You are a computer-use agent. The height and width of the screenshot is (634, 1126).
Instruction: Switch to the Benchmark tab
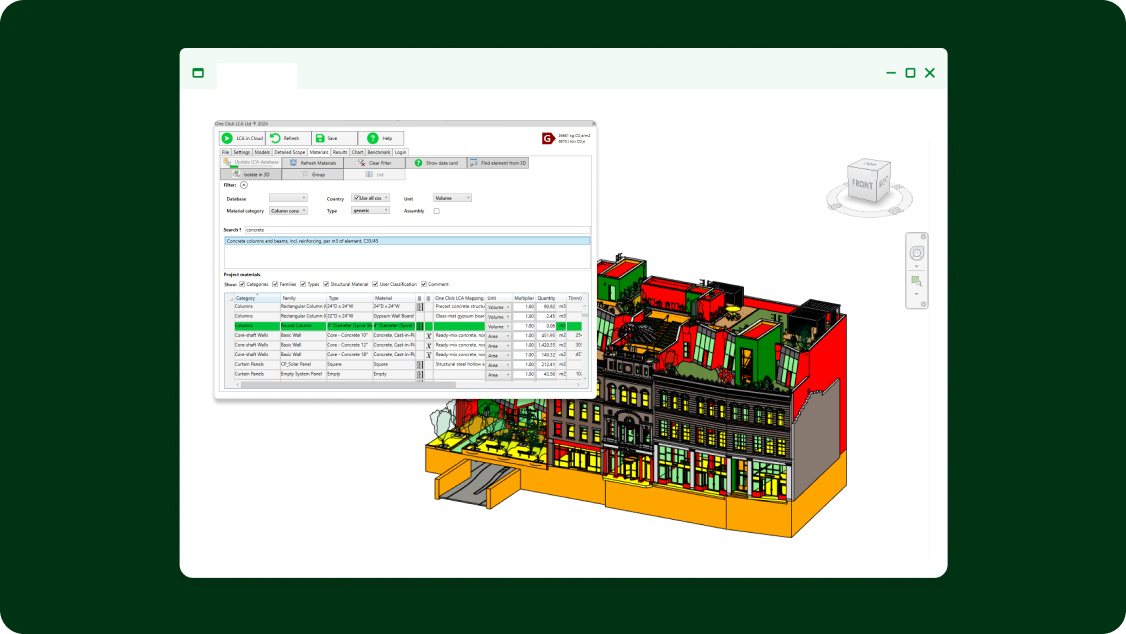tap(378, 152)
